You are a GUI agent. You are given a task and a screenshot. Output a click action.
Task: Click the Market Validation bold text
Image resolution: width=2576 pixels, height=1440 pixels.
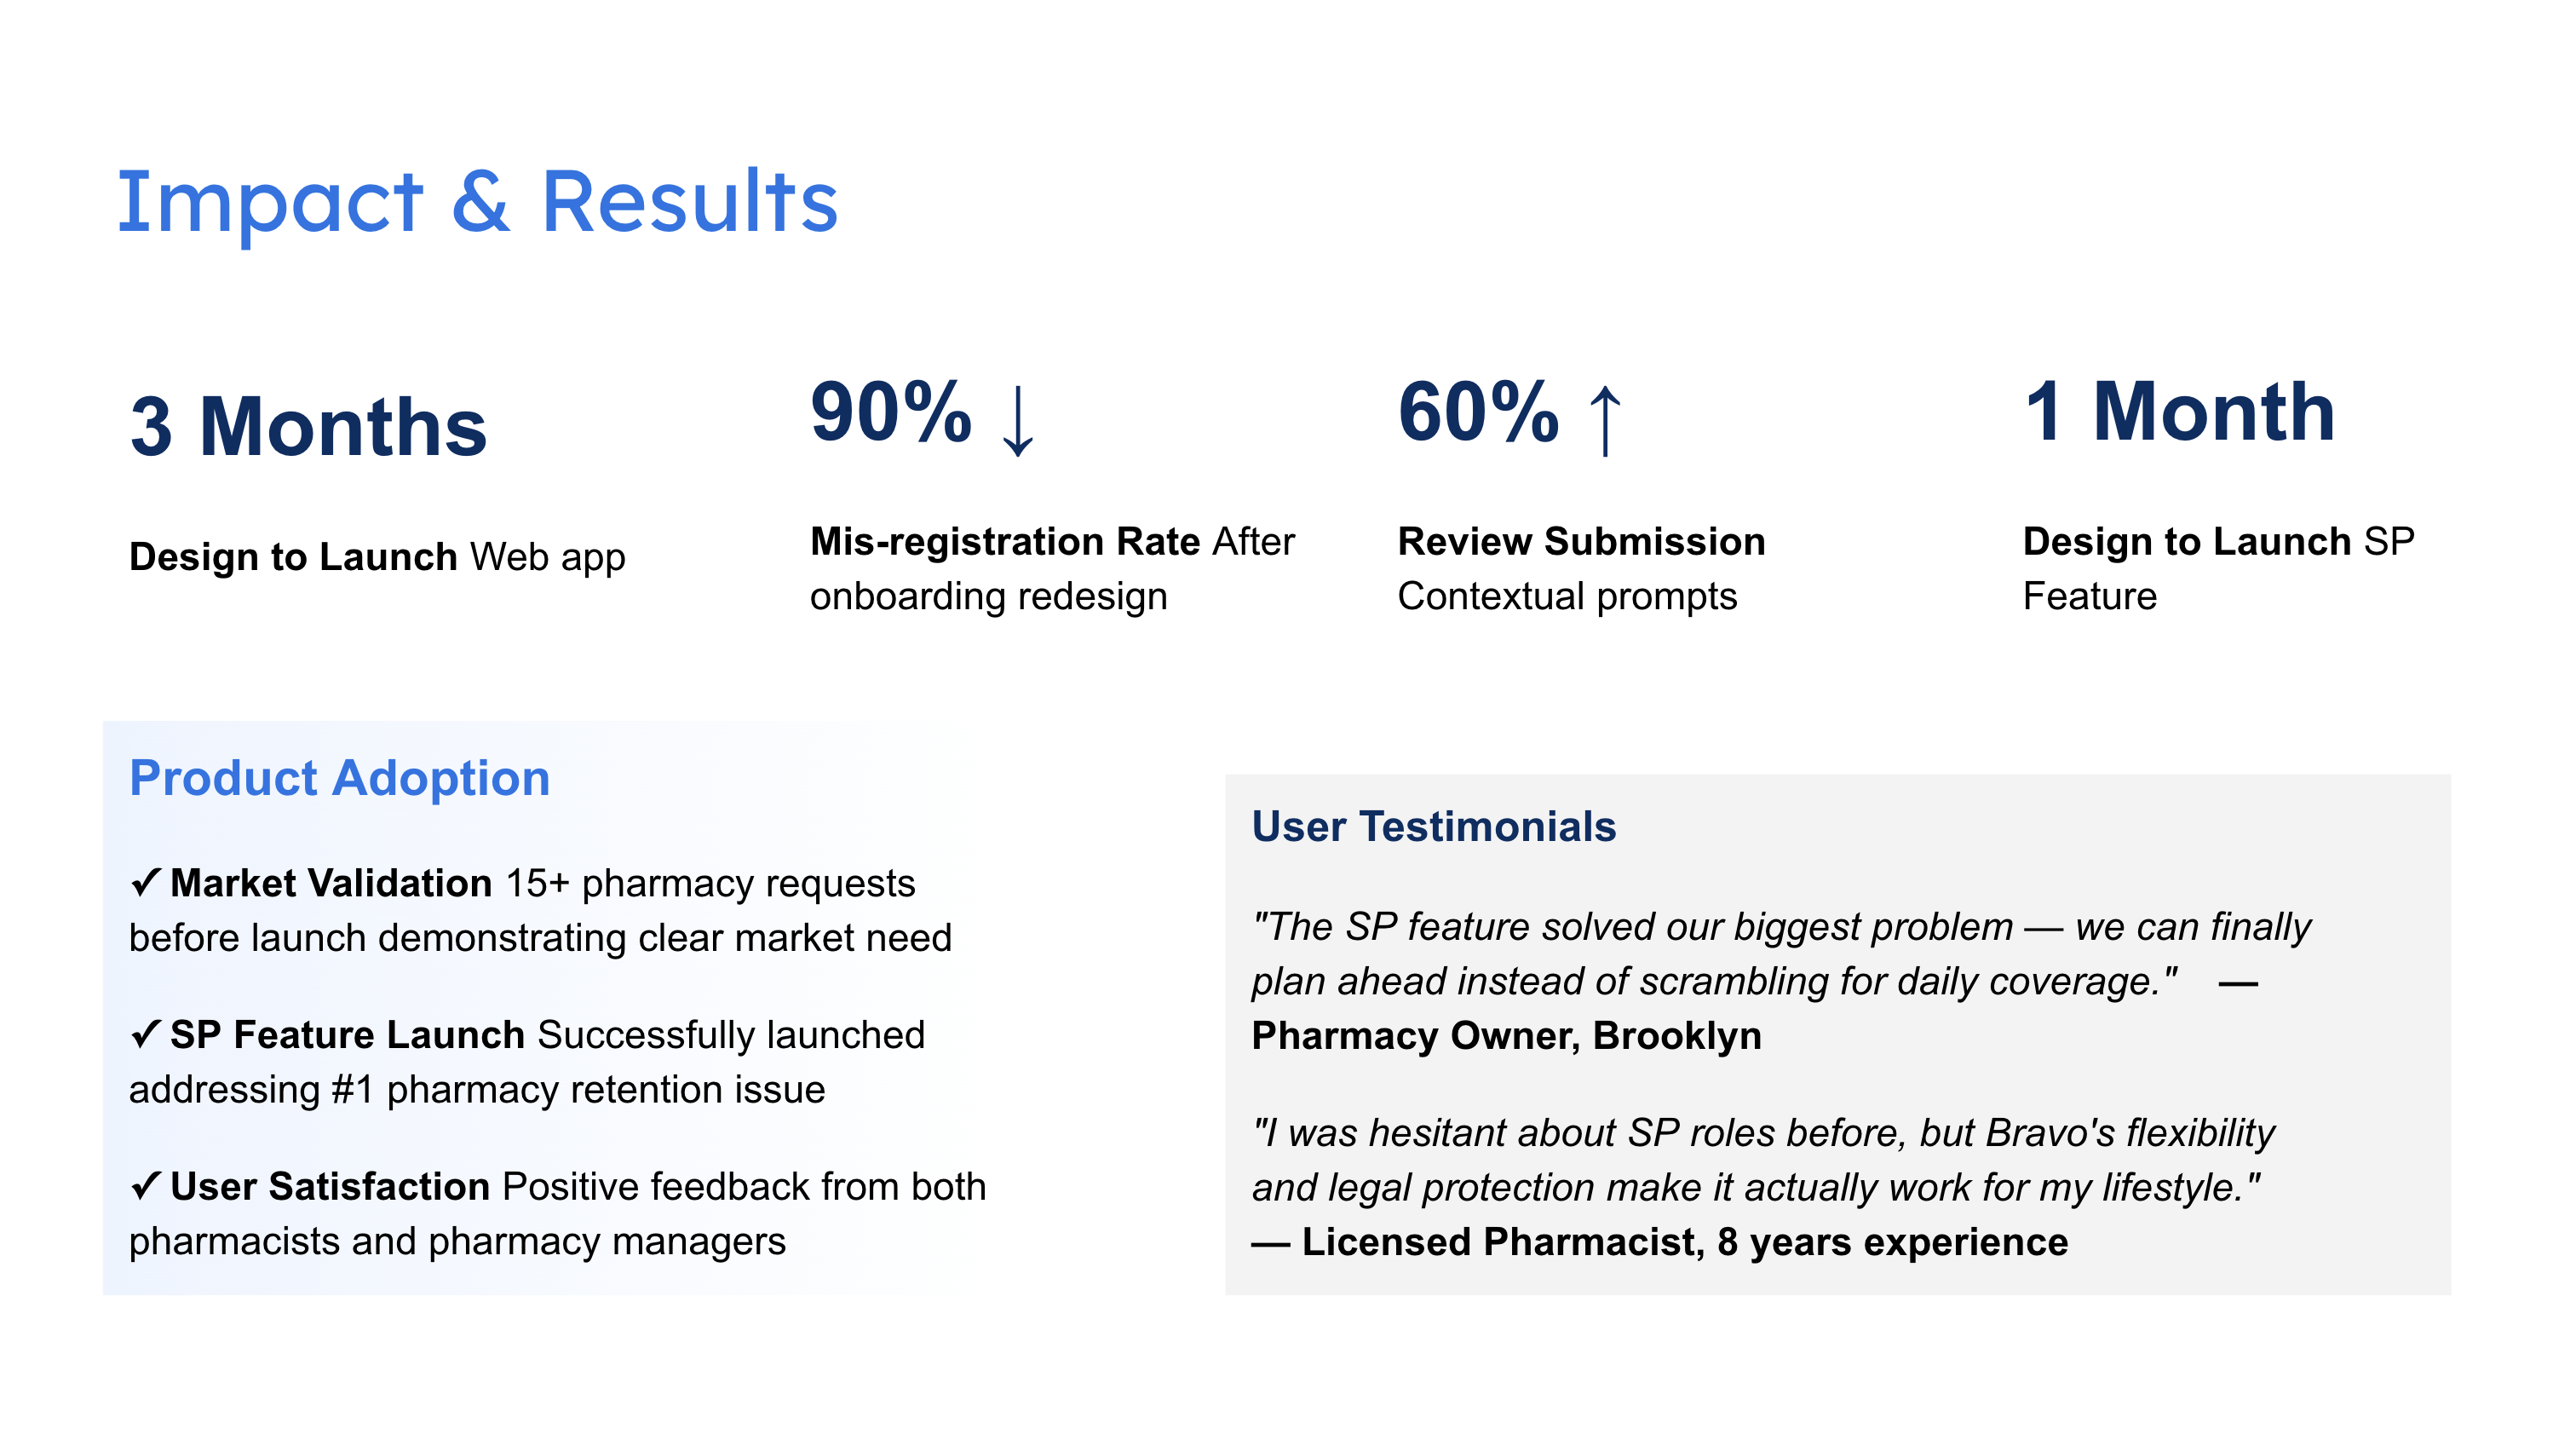coord(331,883)
